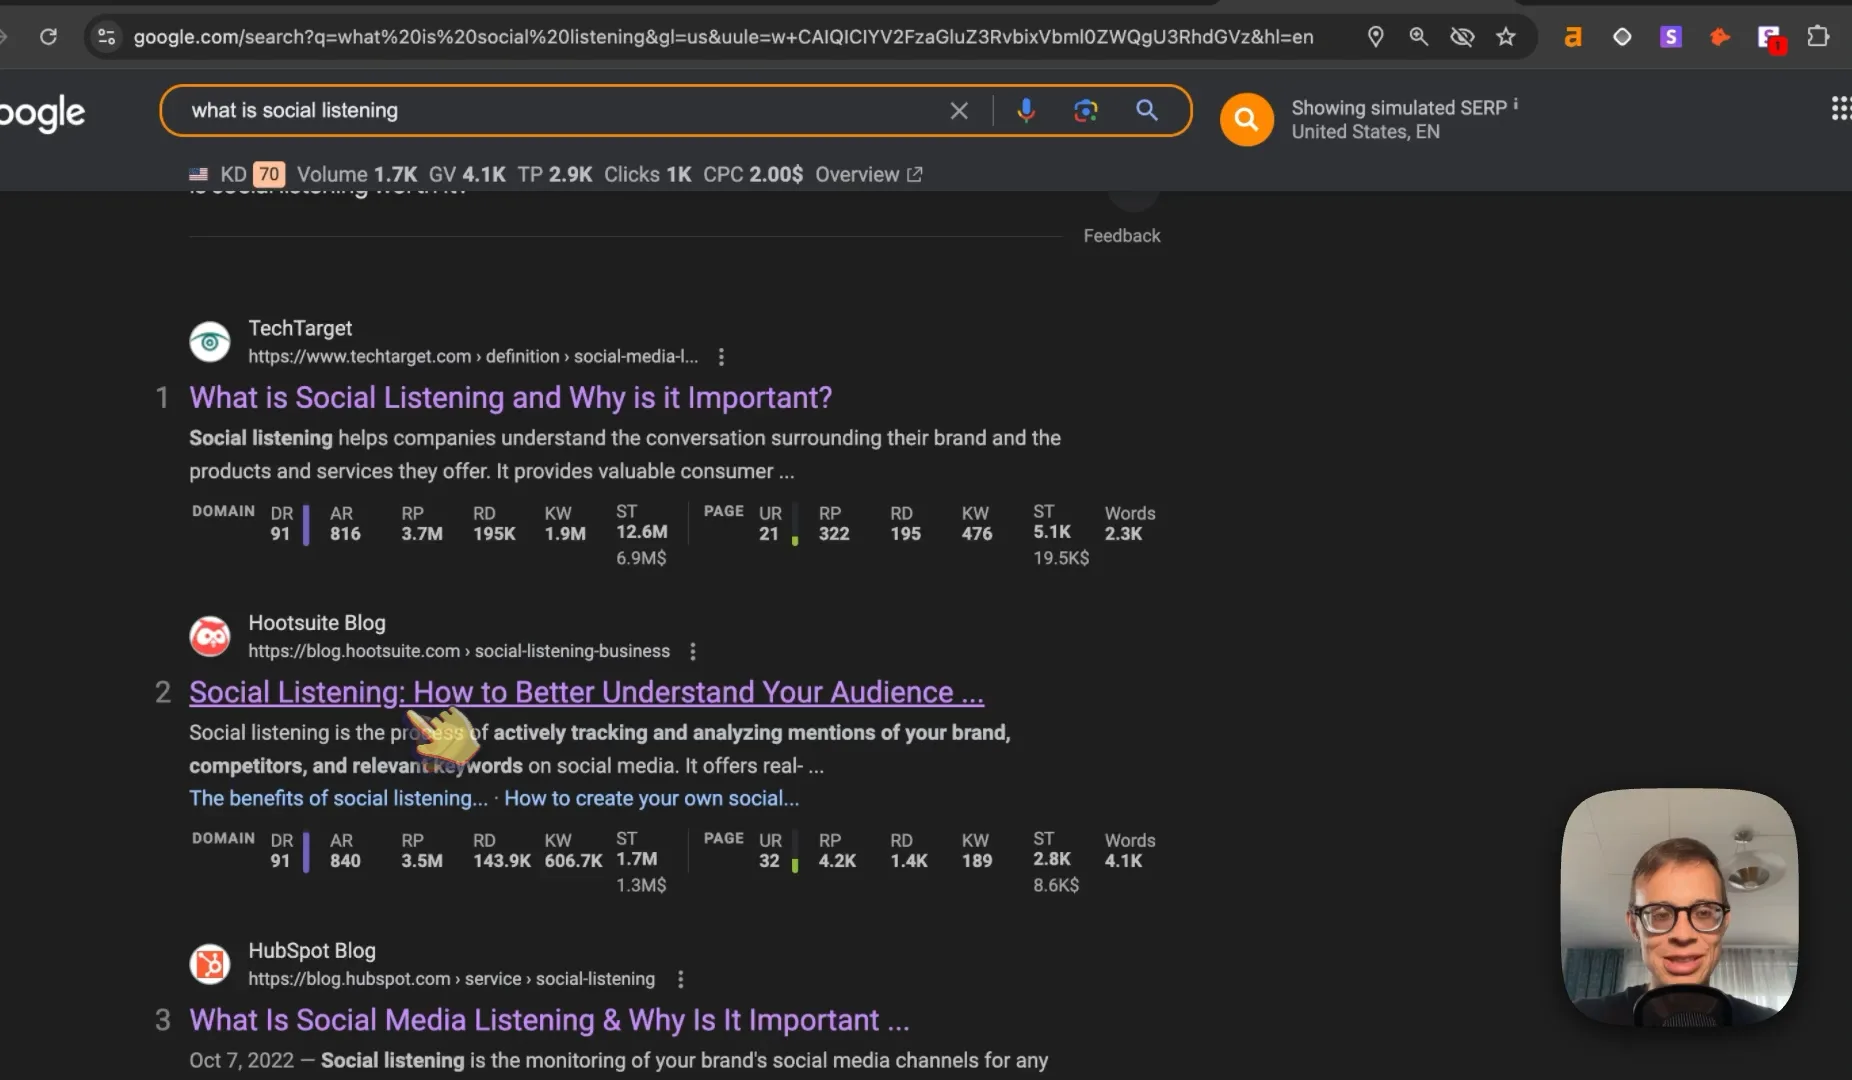Click the TechTarget favicon
The width and height of the screenshot is (1852, 1080).
210,343
